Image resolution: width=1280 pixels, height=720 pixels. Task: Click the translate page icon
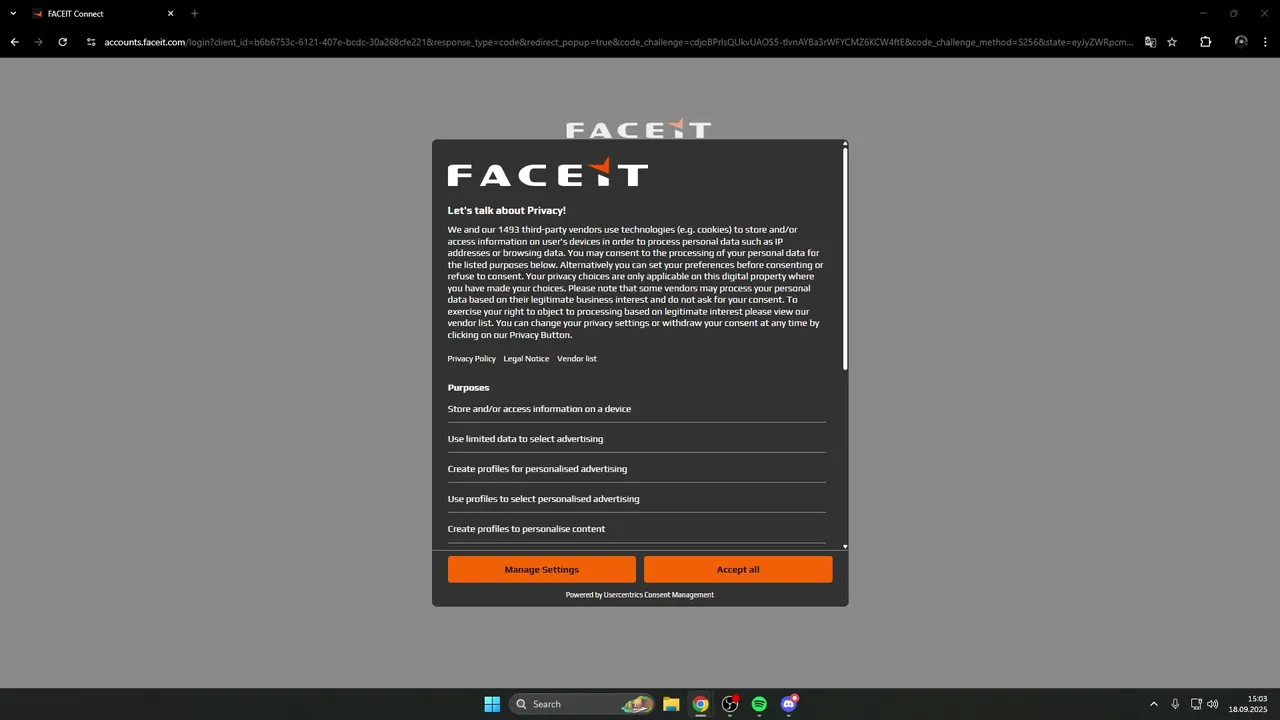[x=1150, y=42]
